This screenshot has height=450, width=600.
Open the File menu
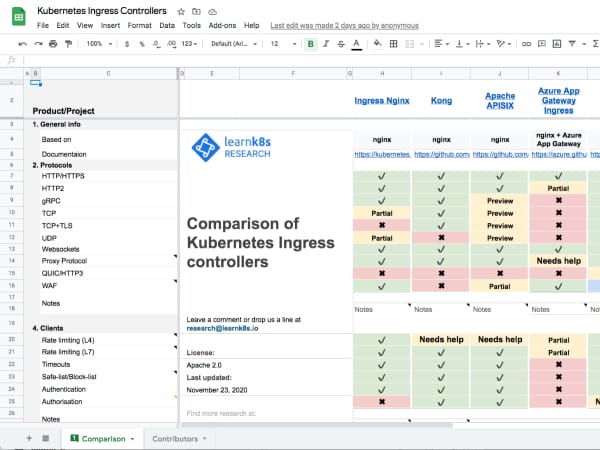[x=43, y=25]
